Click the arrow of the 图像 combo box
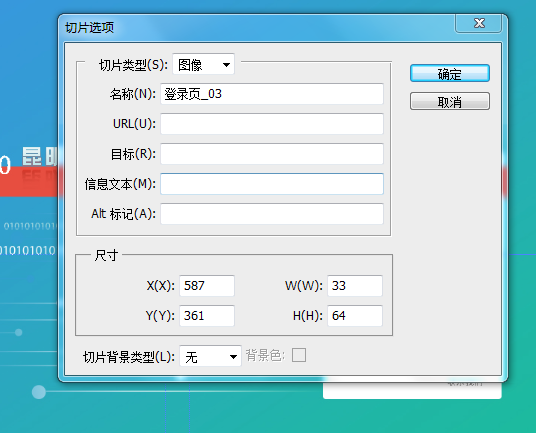This screenshot has height=433, width=536. (226, 65)
